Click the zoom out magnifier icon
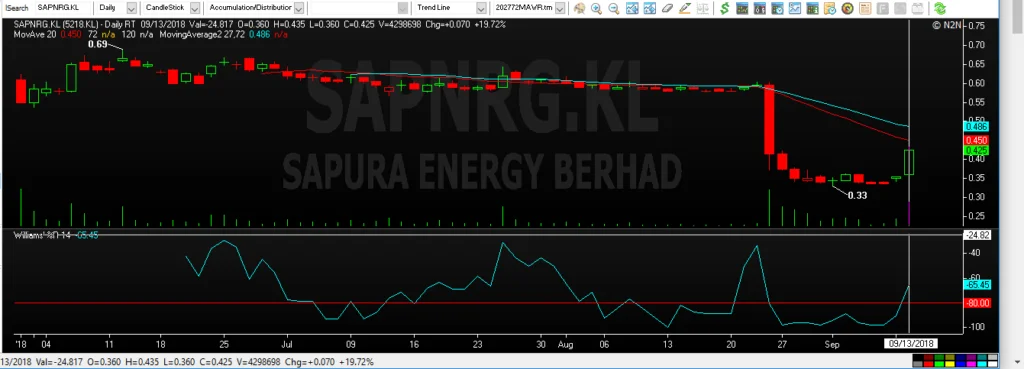The height and width of the screenshot is (369, 1024). (614, 8)
